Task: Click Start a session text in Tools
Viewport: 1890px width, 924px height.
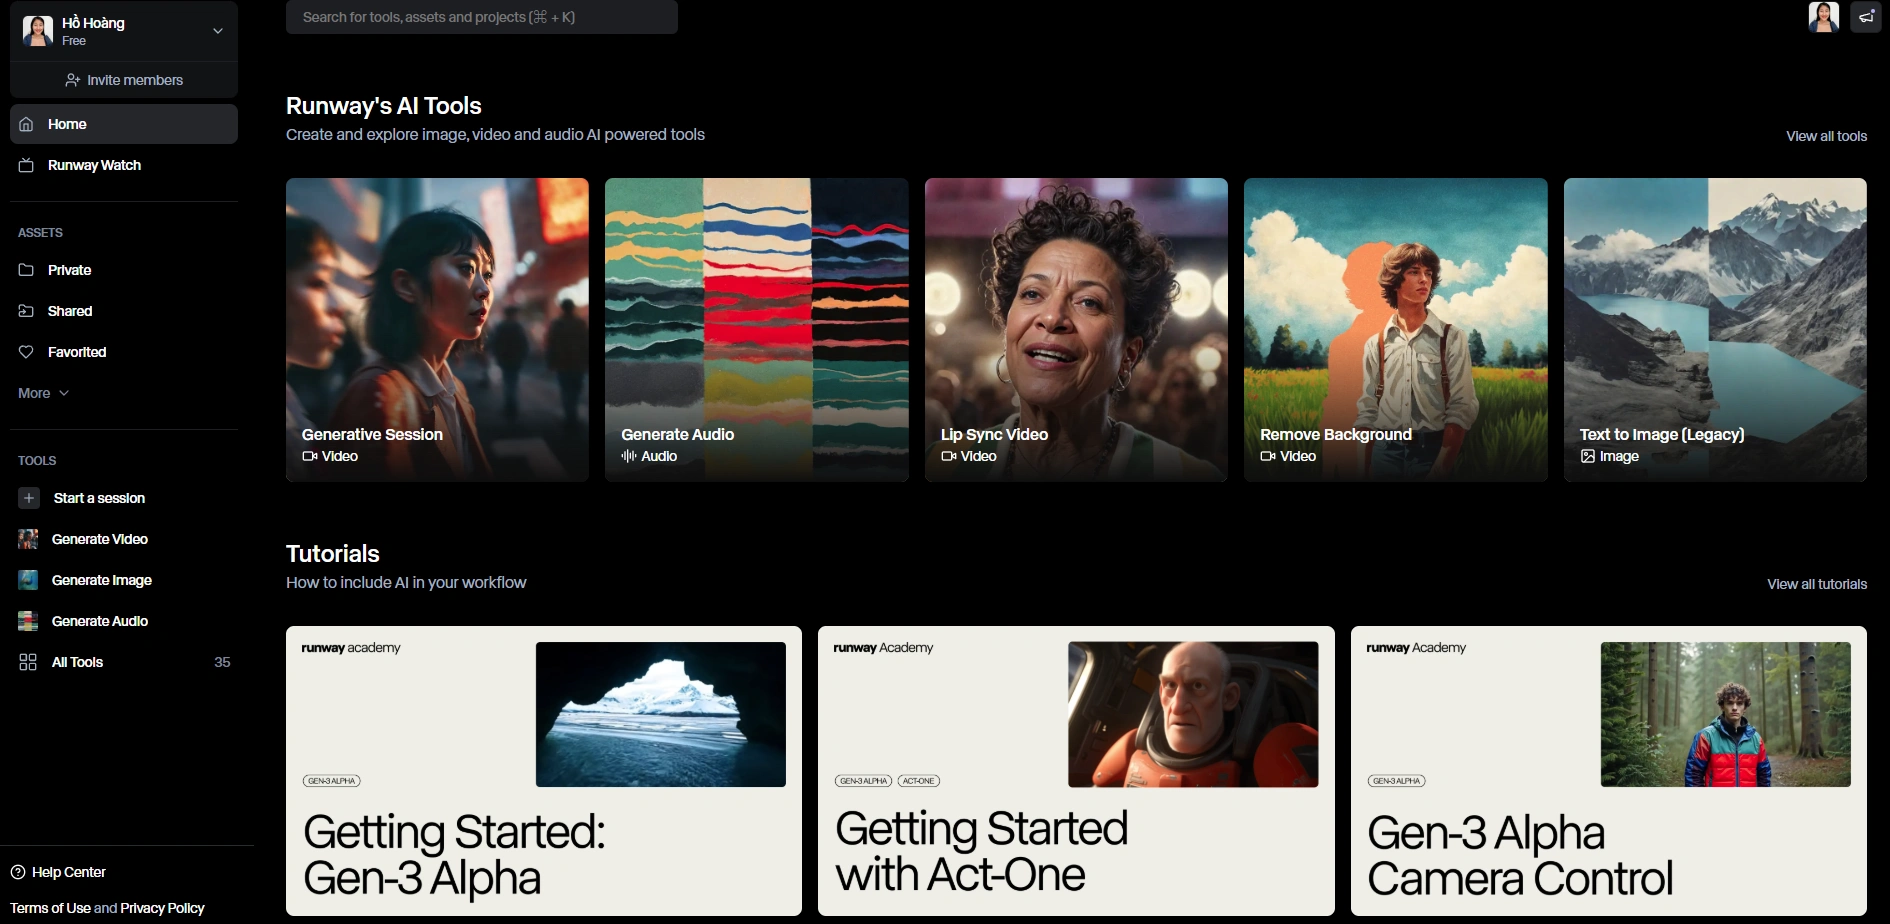Action: click(x=99, y=498)
